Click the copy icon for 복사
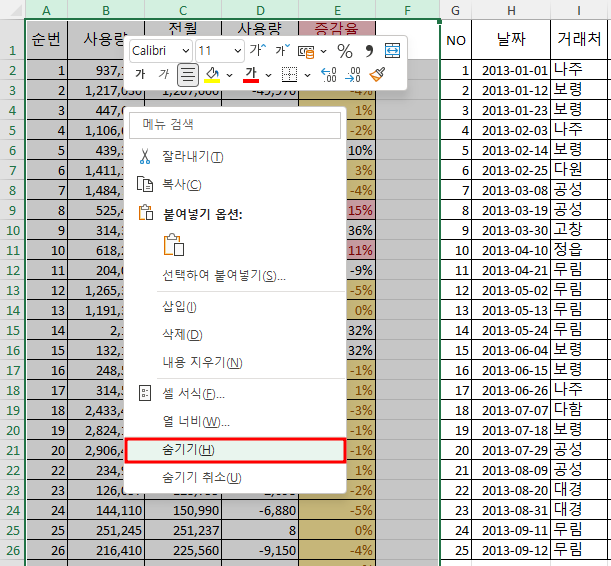The height and width of the screenshot is (566, 611). point(145,184)
